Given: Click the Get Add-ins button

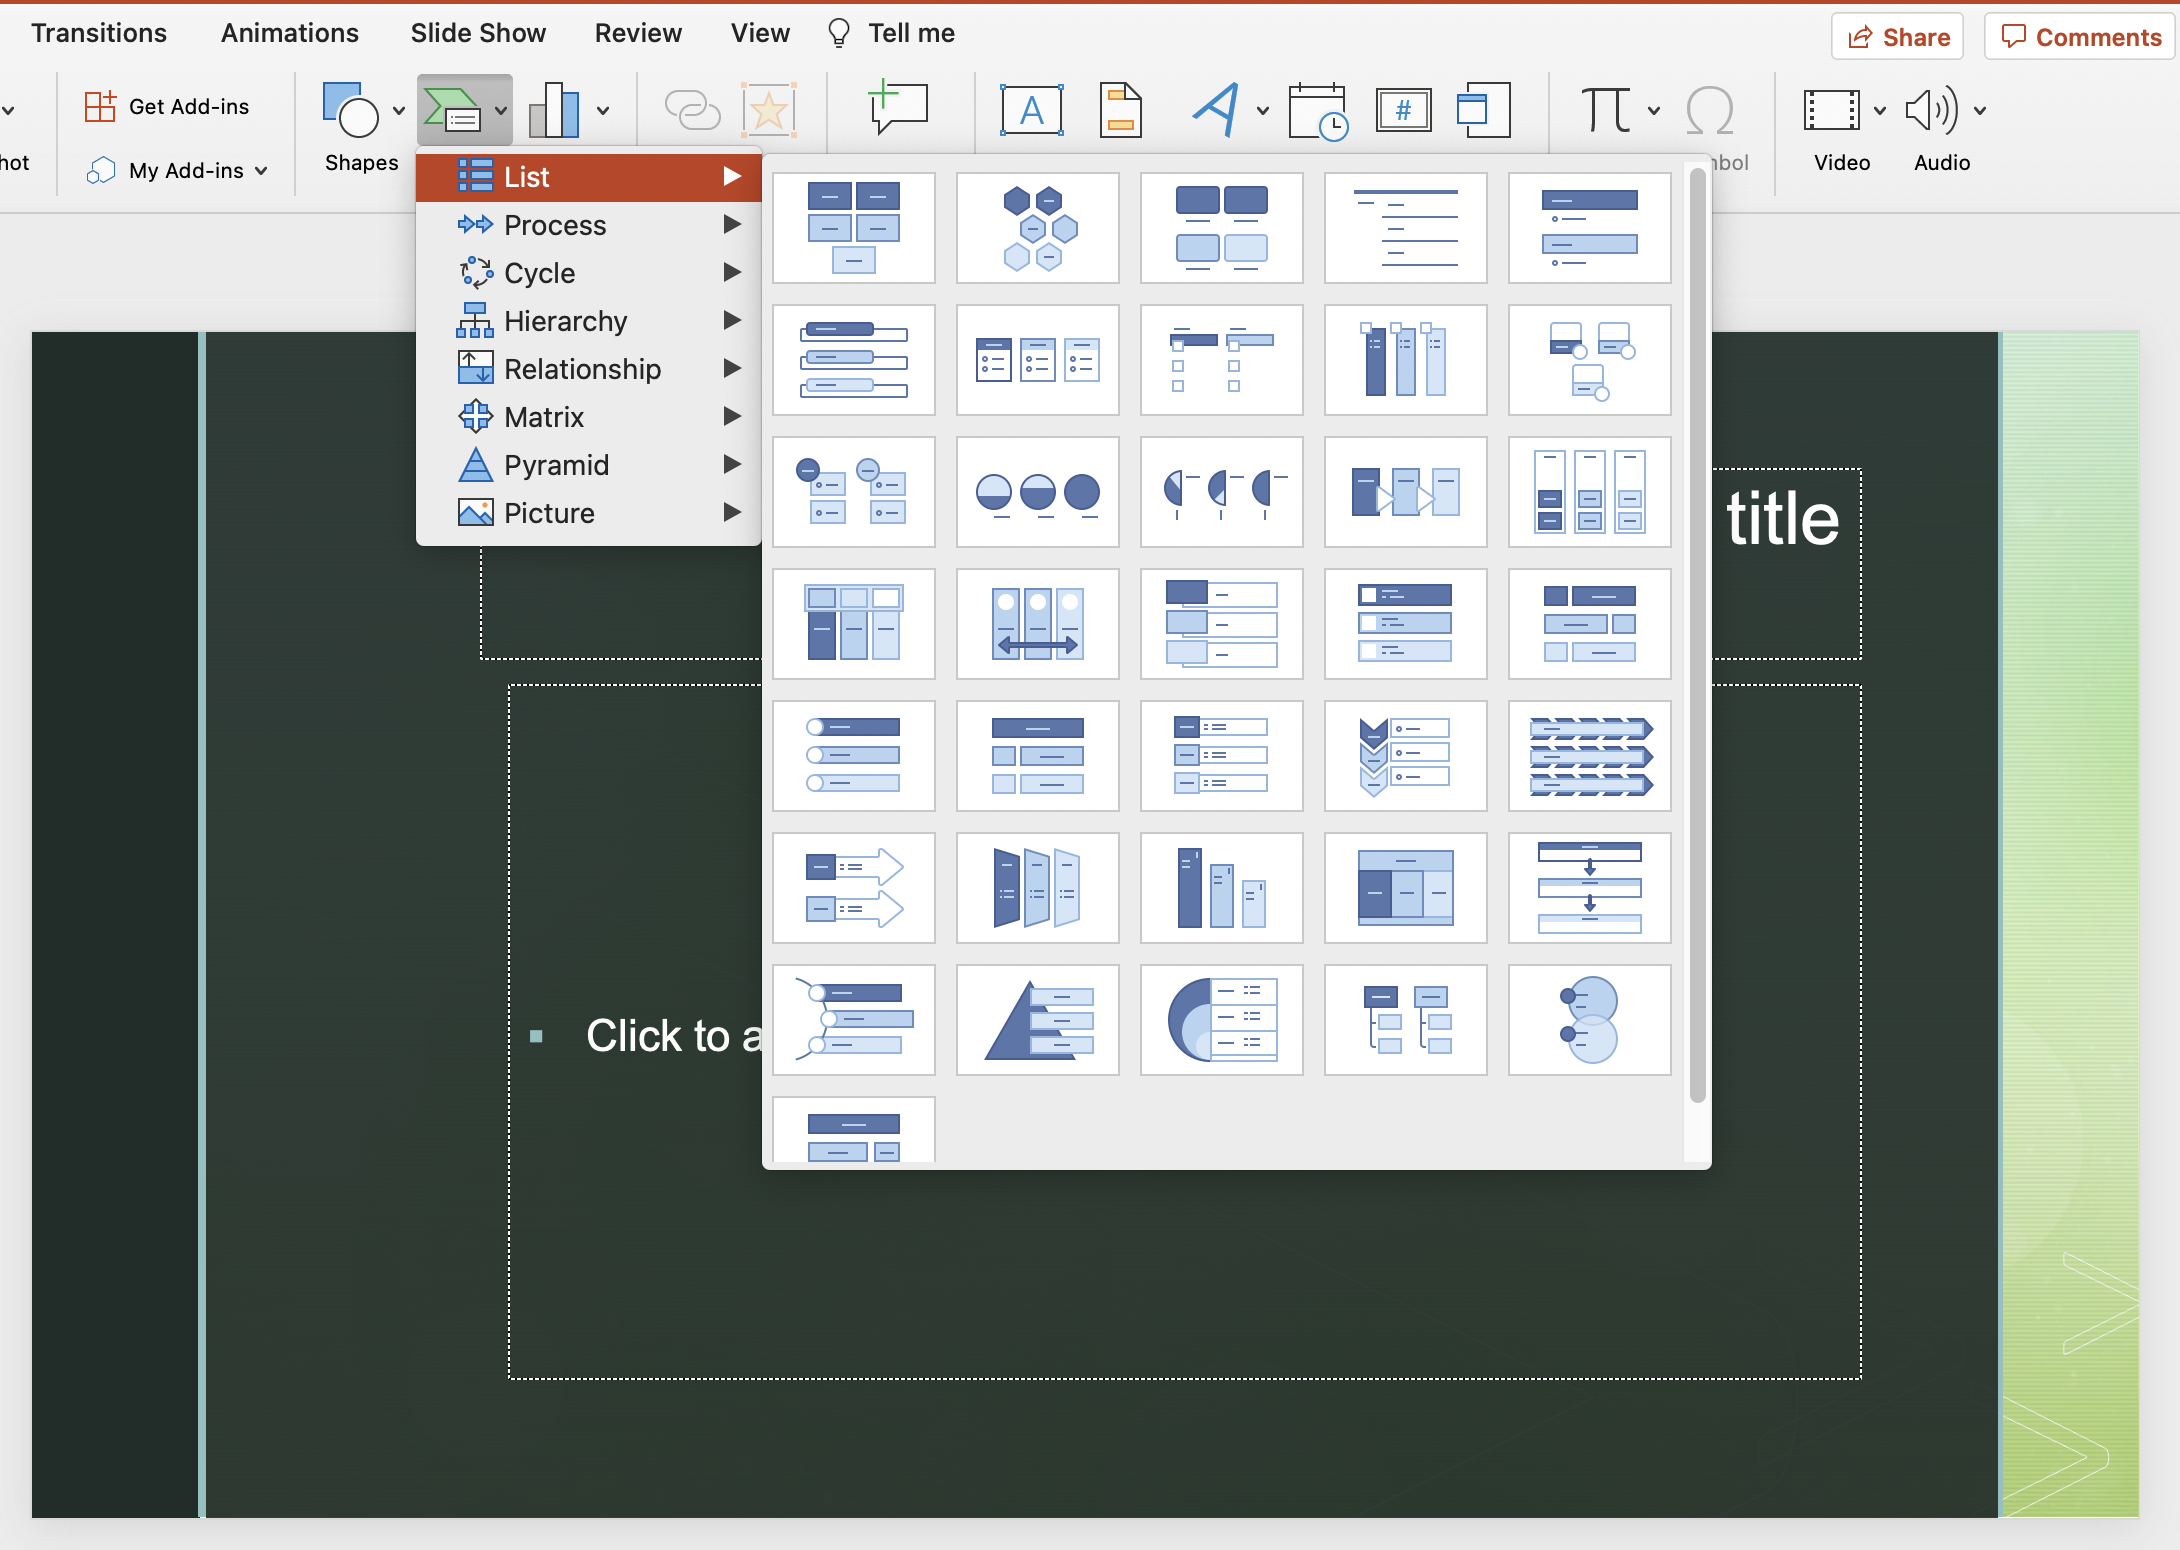Looking at the screenshot, I should tap(167, 106).
